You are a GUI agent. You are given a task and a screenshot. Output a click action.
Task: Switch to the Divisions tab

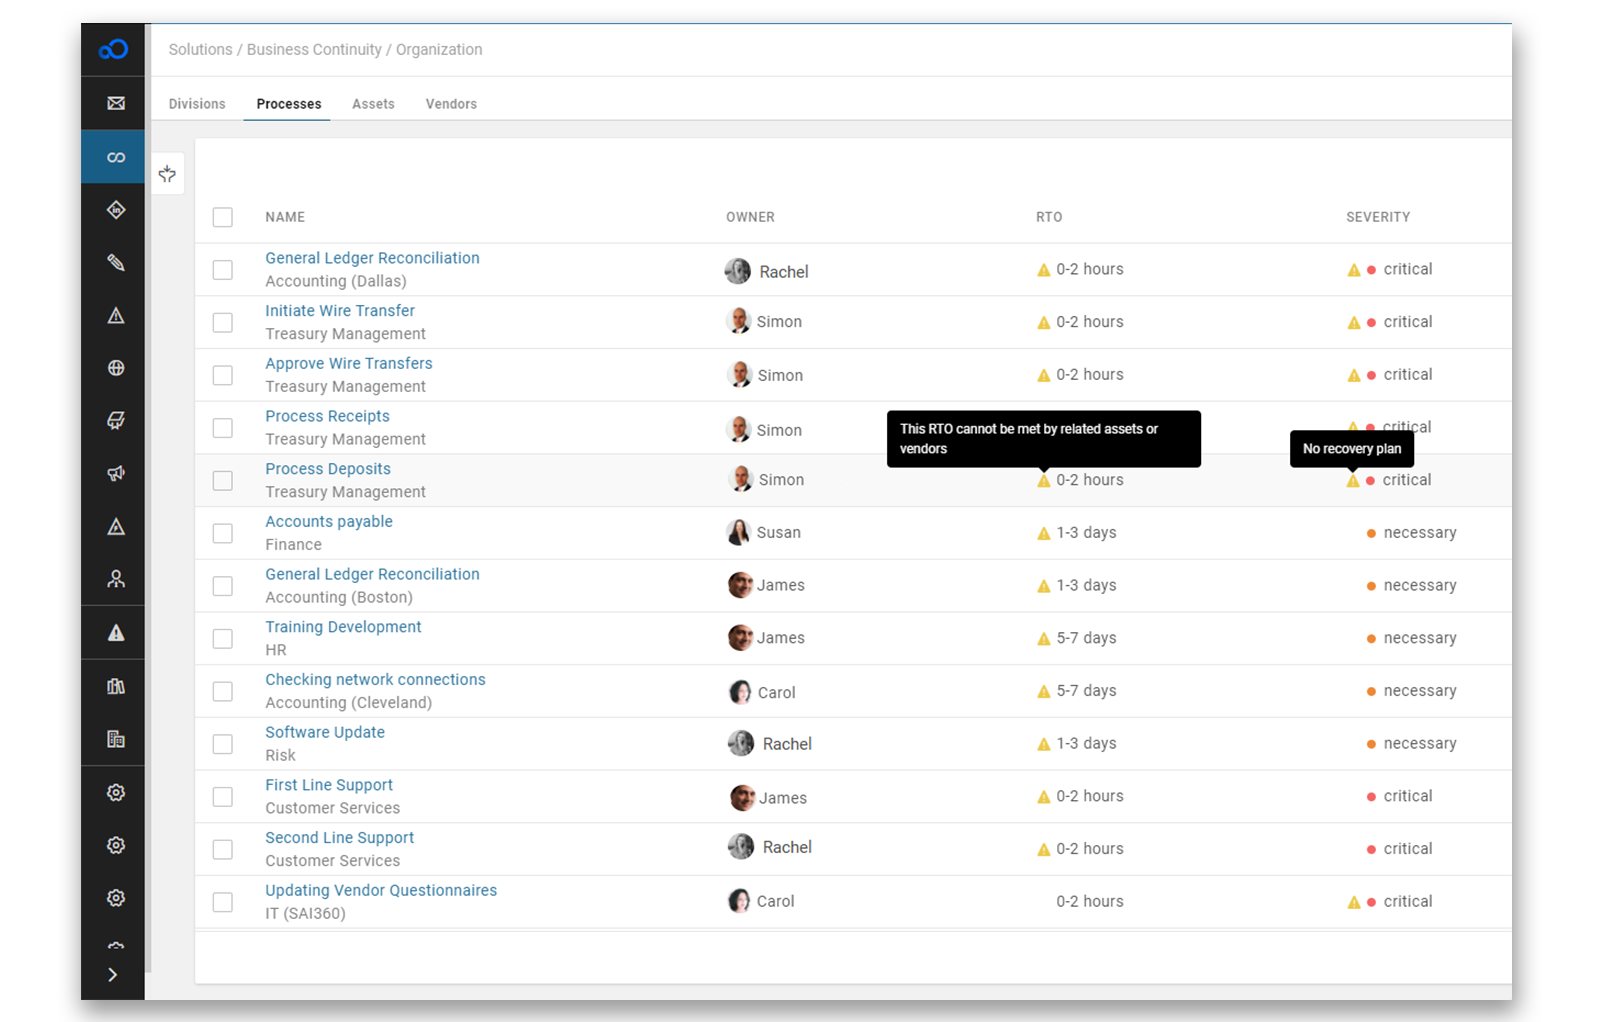[196, 103]
